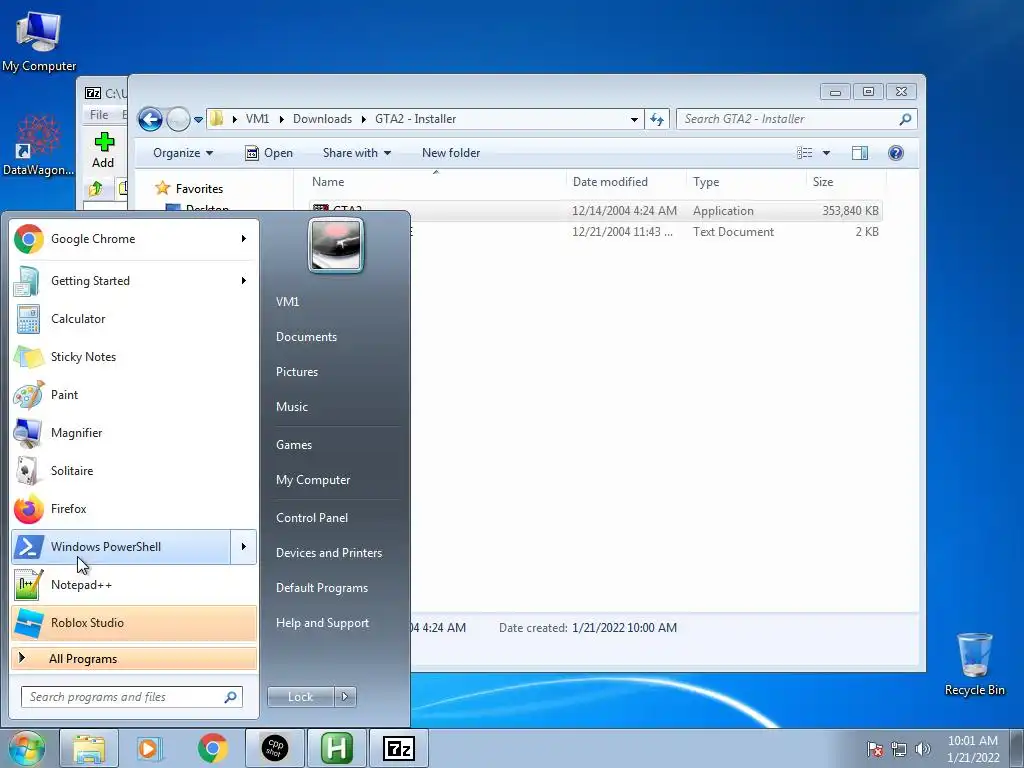Sort files by the Name column
This screenshot has width=1024, height=768.
tap(436, 182)
